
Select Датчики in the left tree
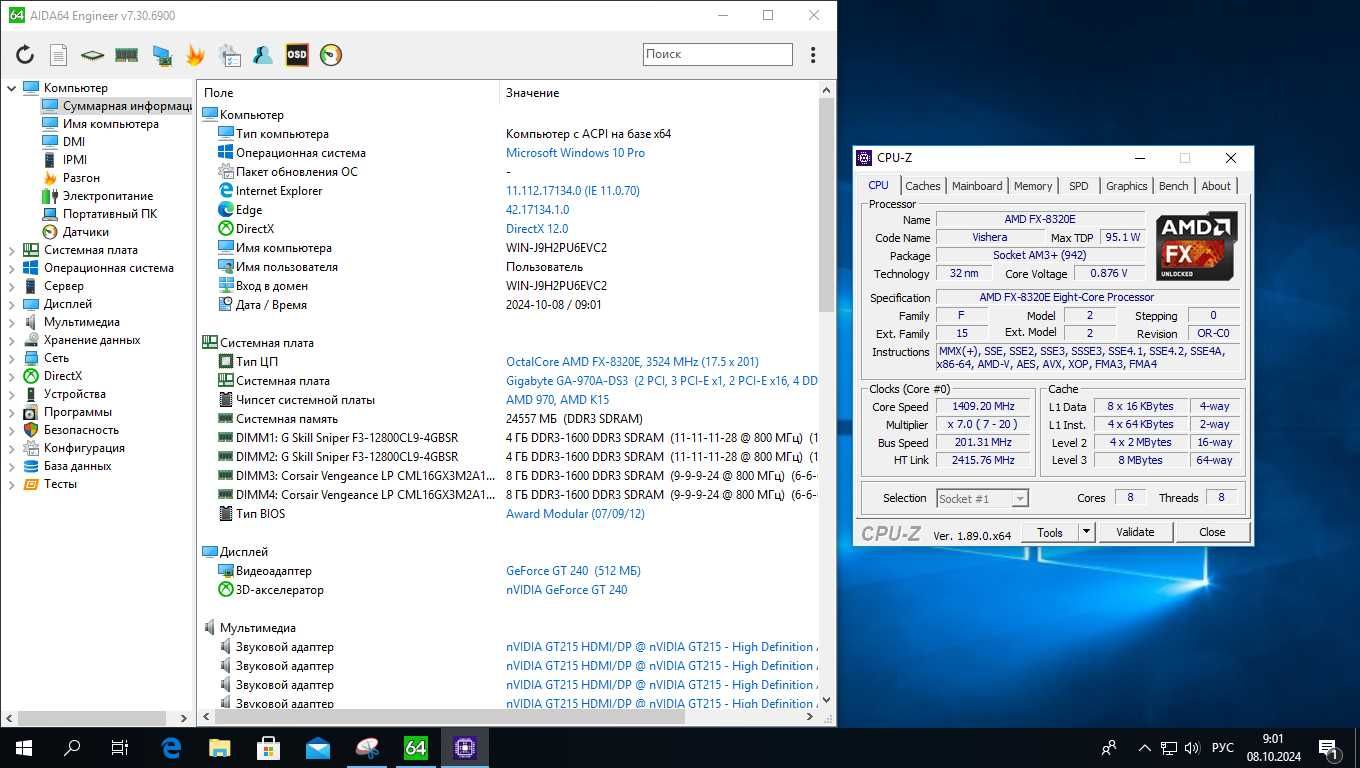coord(86,232)
